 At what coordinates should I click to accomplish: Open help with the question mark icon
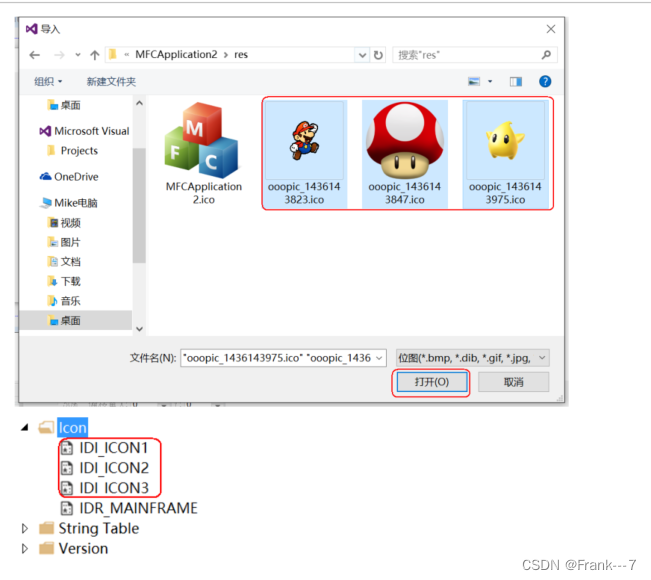point(545,81)
